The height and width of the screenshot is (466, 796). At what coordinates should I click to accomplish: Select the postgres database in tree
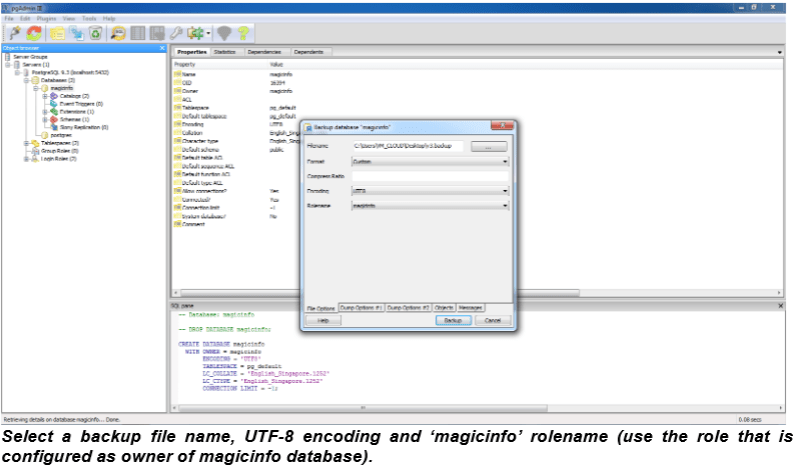(61, 136)
